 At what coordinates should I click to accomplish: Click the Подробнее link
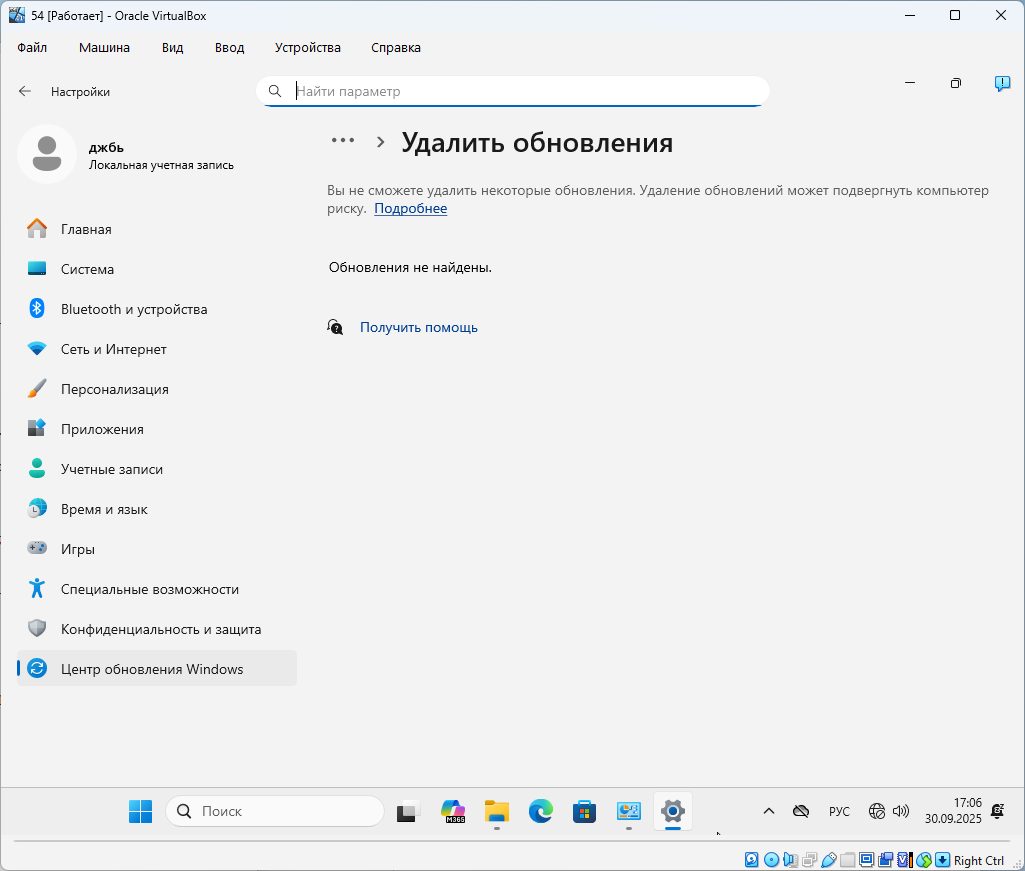410,208
